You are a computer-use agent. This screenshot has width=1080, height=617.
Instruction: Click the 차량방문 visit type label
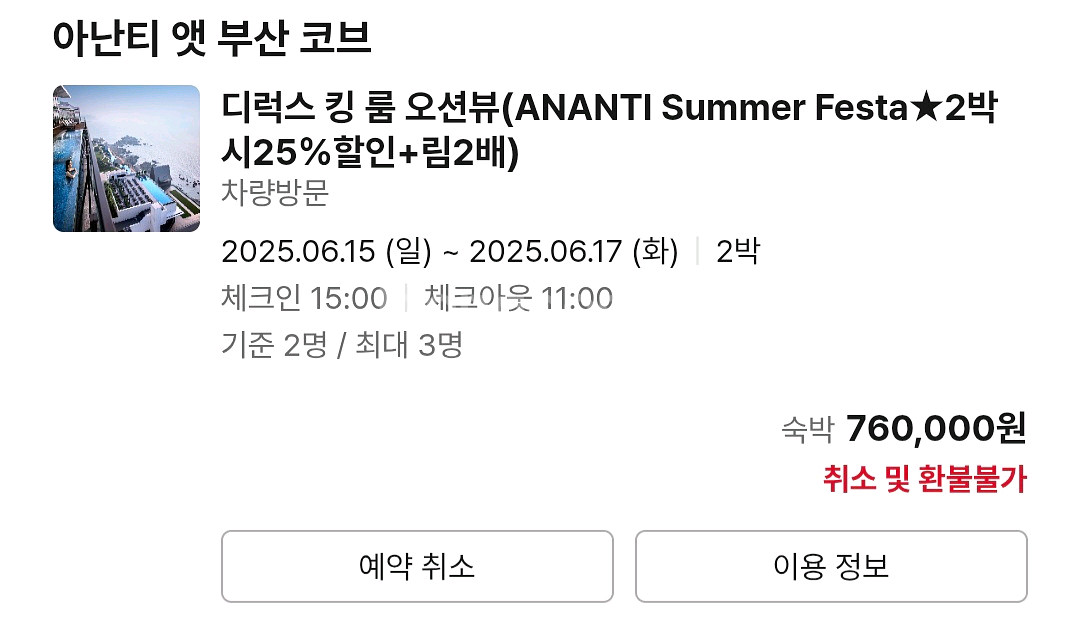(x=275, y=192)
